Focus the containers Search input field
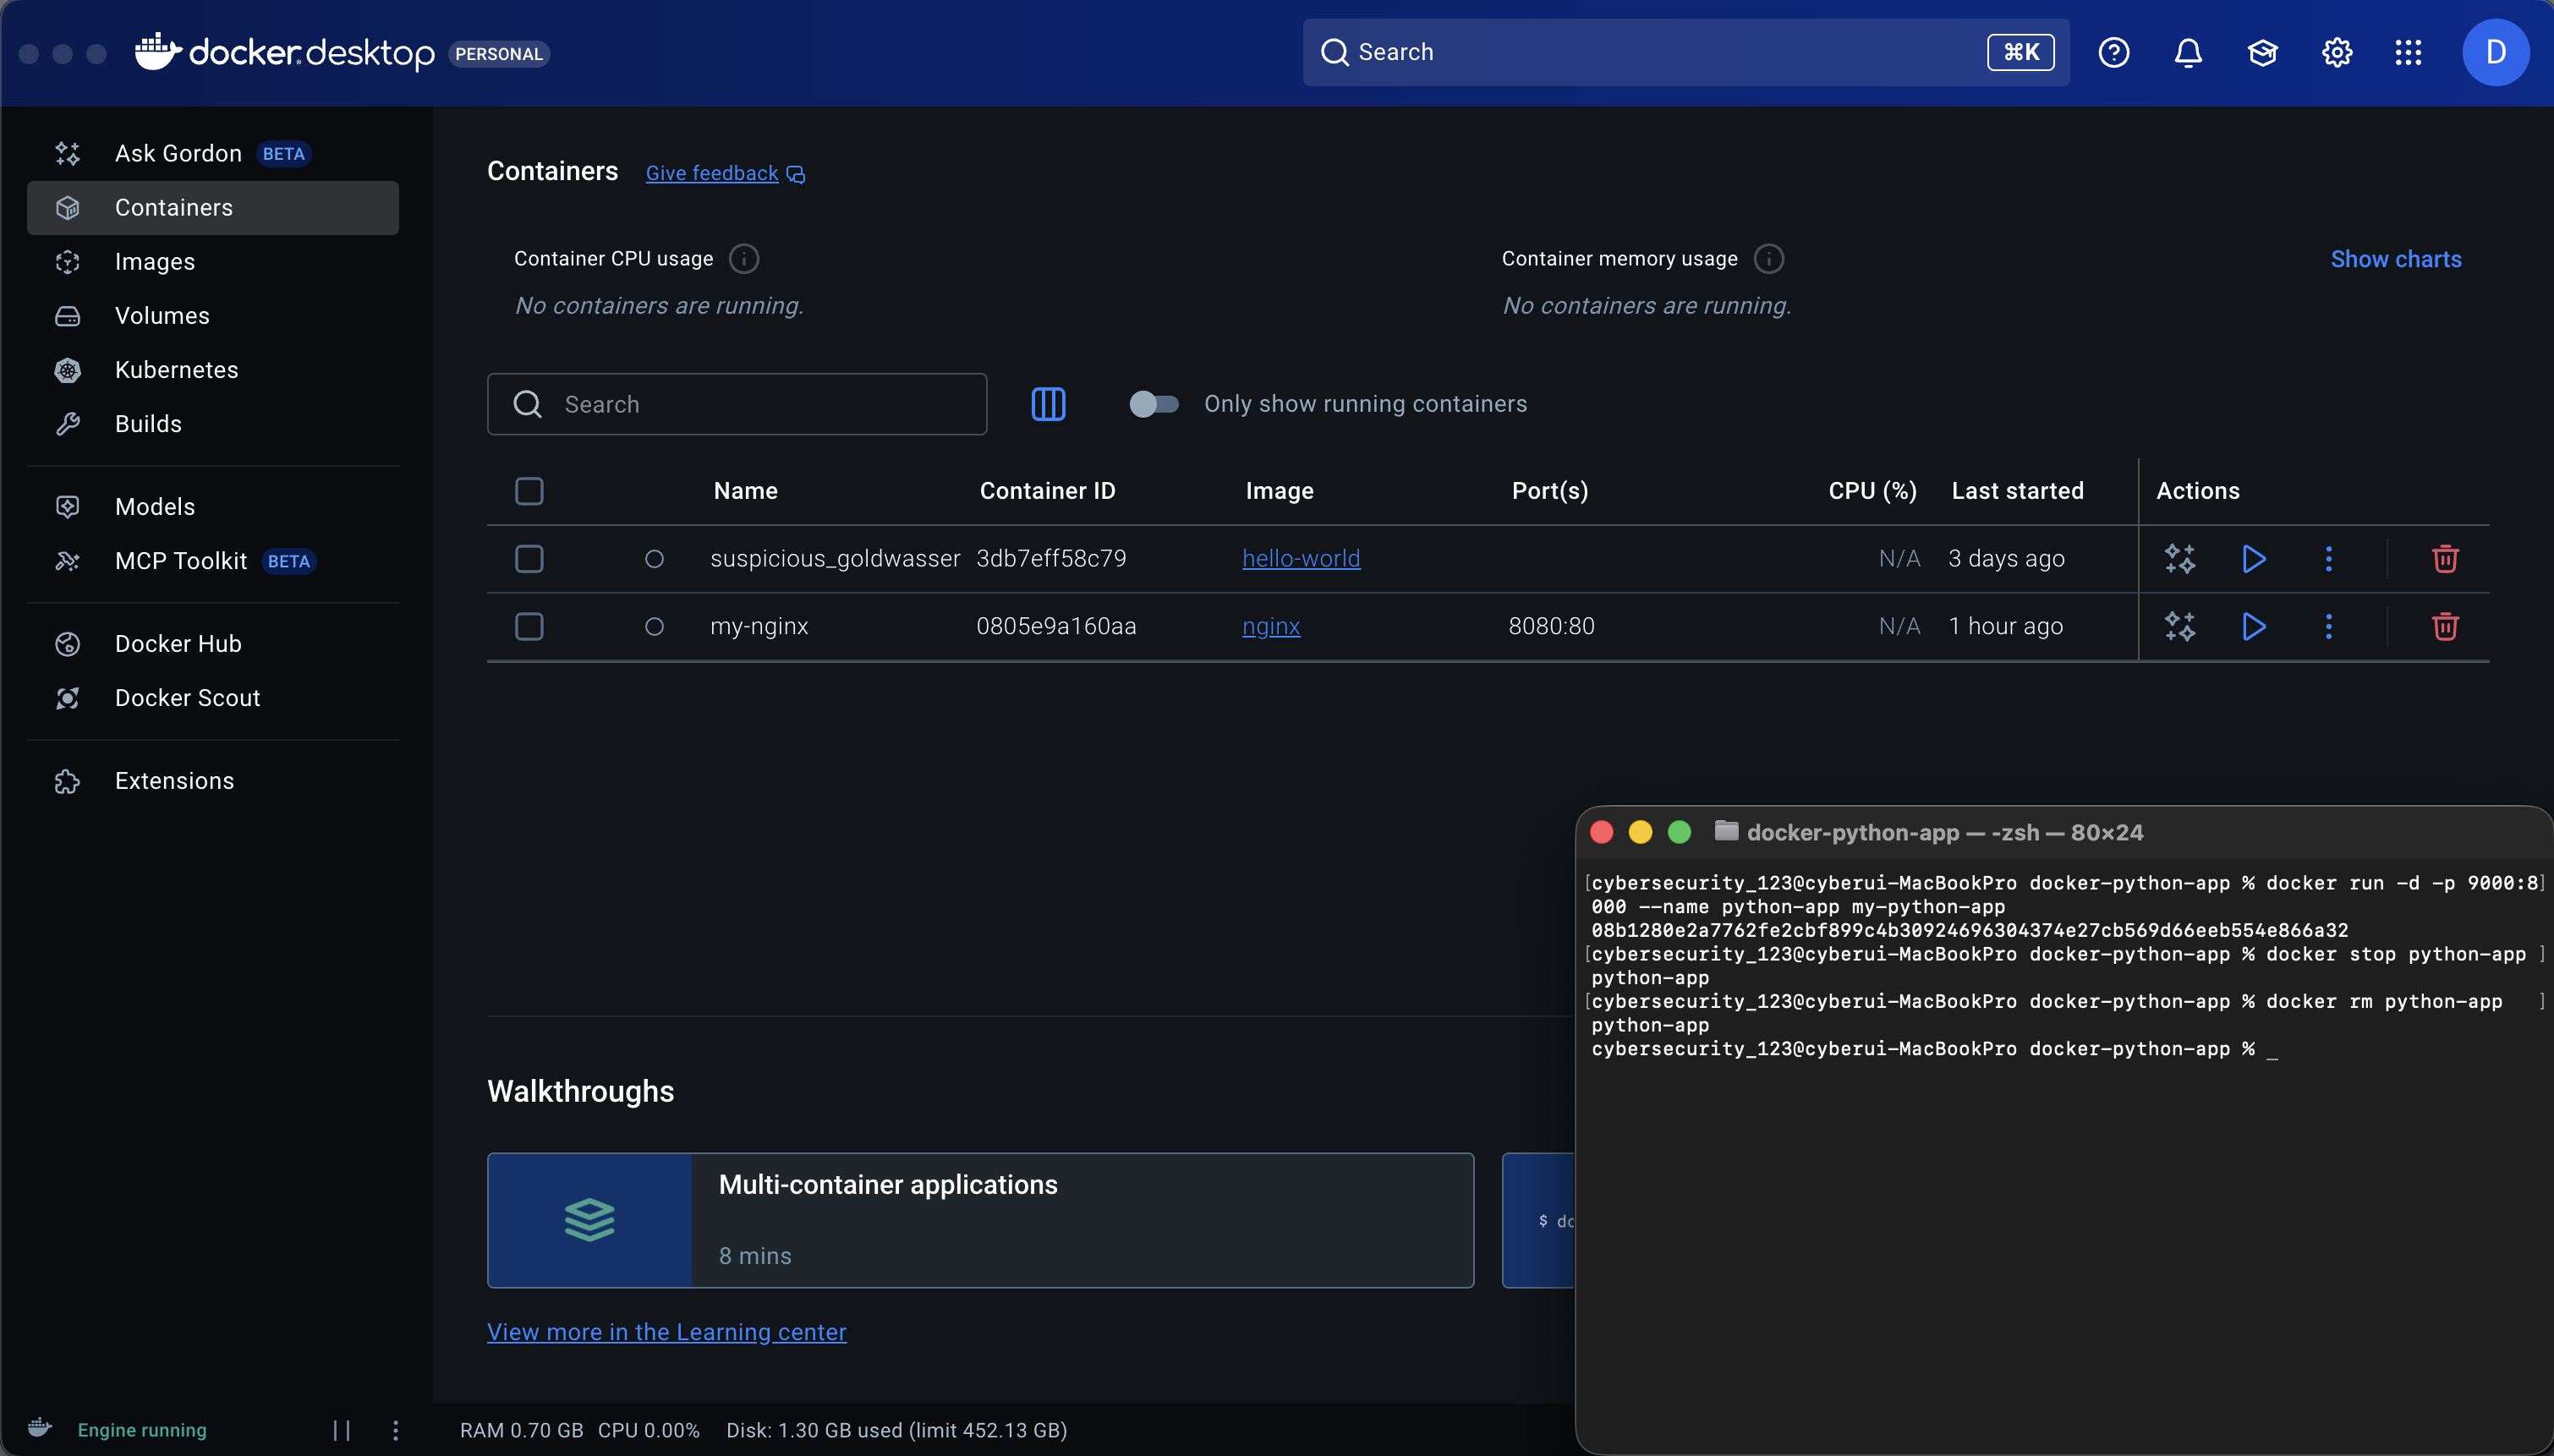Viewport: 2554px width, 1456px height. pyautogui.click(x=737, y=404)
